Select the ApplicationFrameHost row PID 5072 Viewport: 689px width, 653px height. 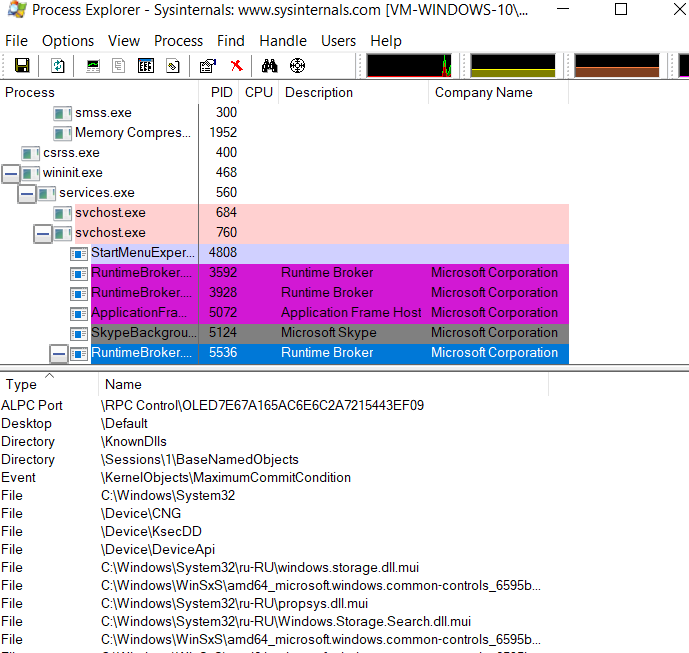point(284,313)
